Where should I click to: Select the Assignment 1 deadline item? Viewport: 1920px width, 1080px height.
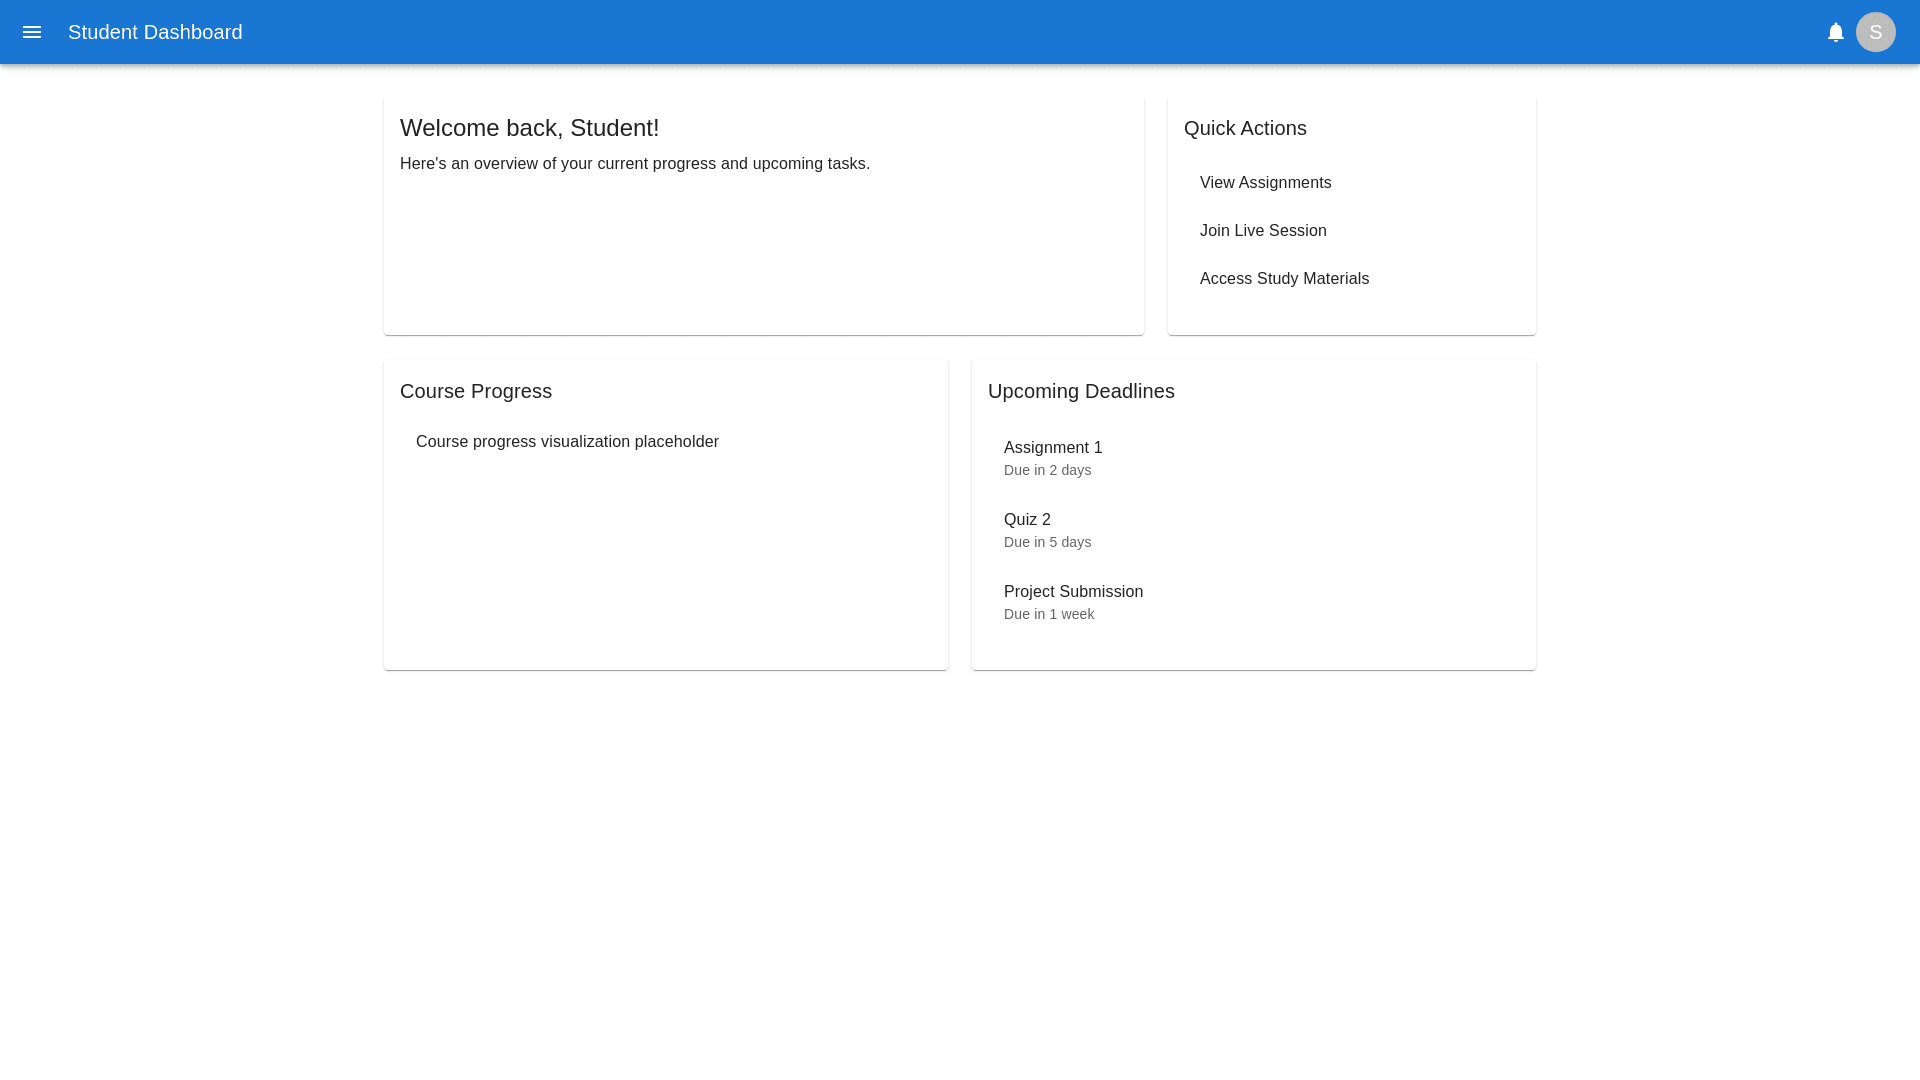pyautogui.click(x=1053, y=448)
